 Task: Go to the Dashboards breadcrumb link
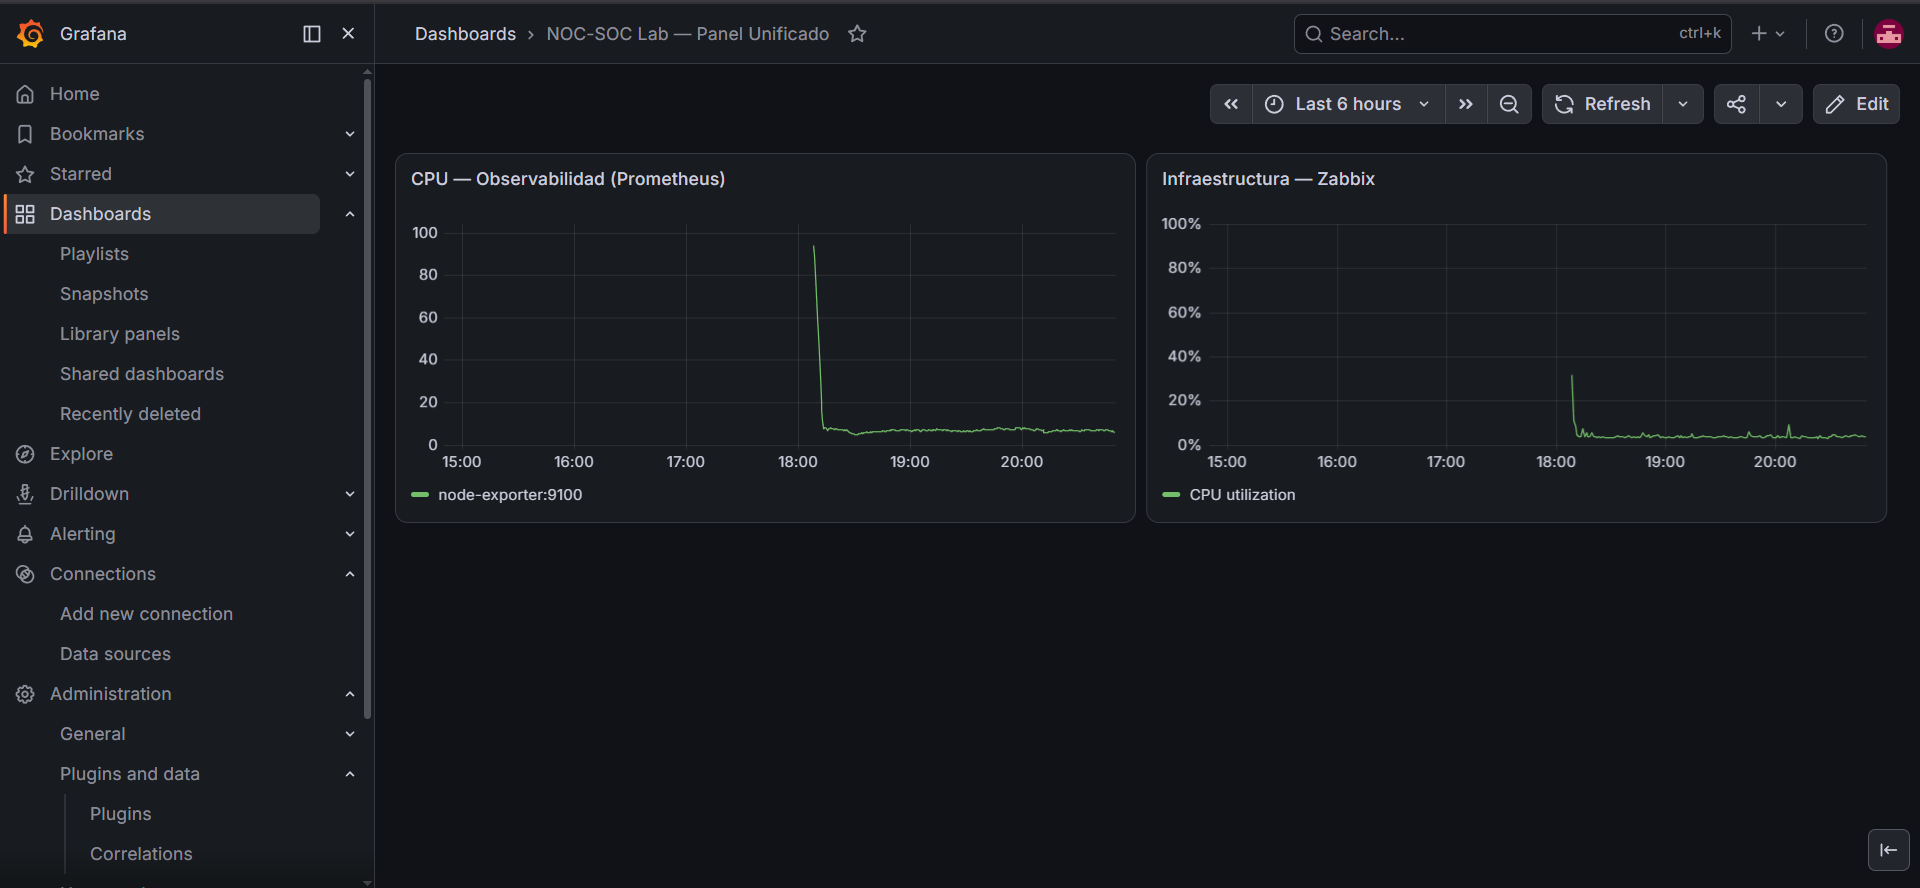tap(465, 34)
